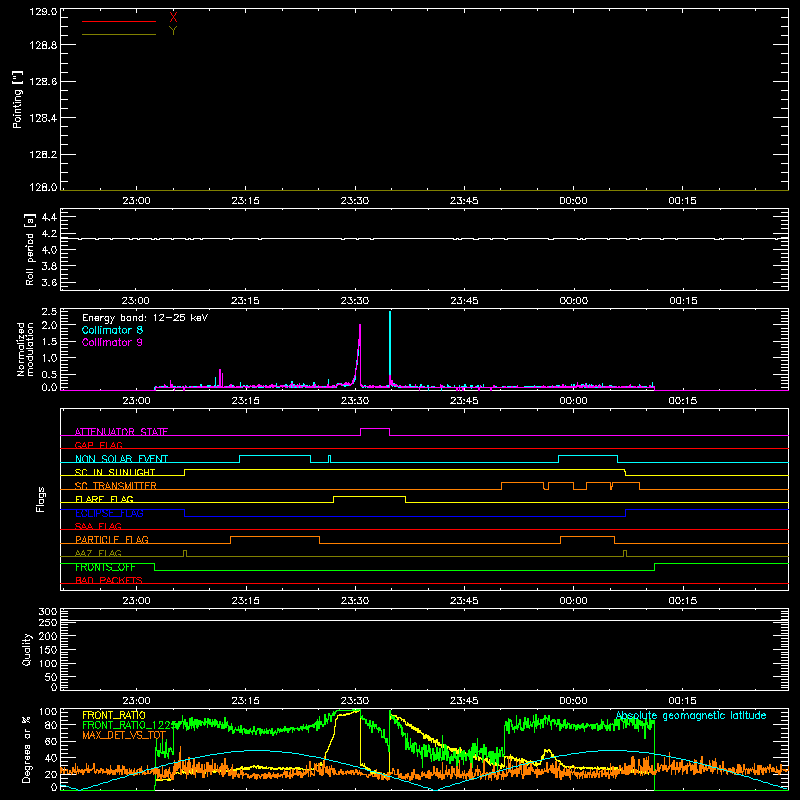The height and width of the screenshot is (800, 800).
Task: Click the 23:30 label under the Pointing plot
Action: [355, 201]
